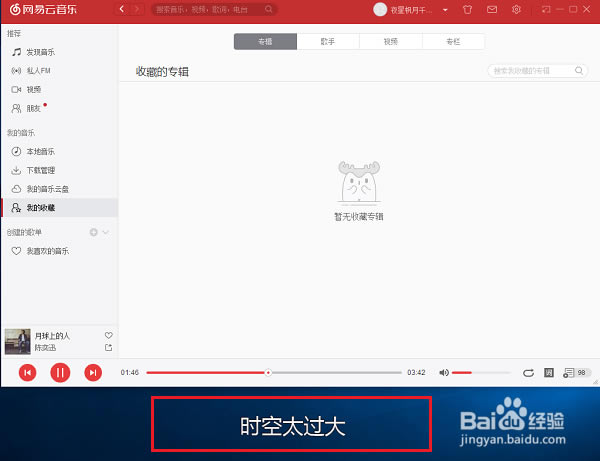
Task: Switch to the 专栏 tab
Action: 453,41
